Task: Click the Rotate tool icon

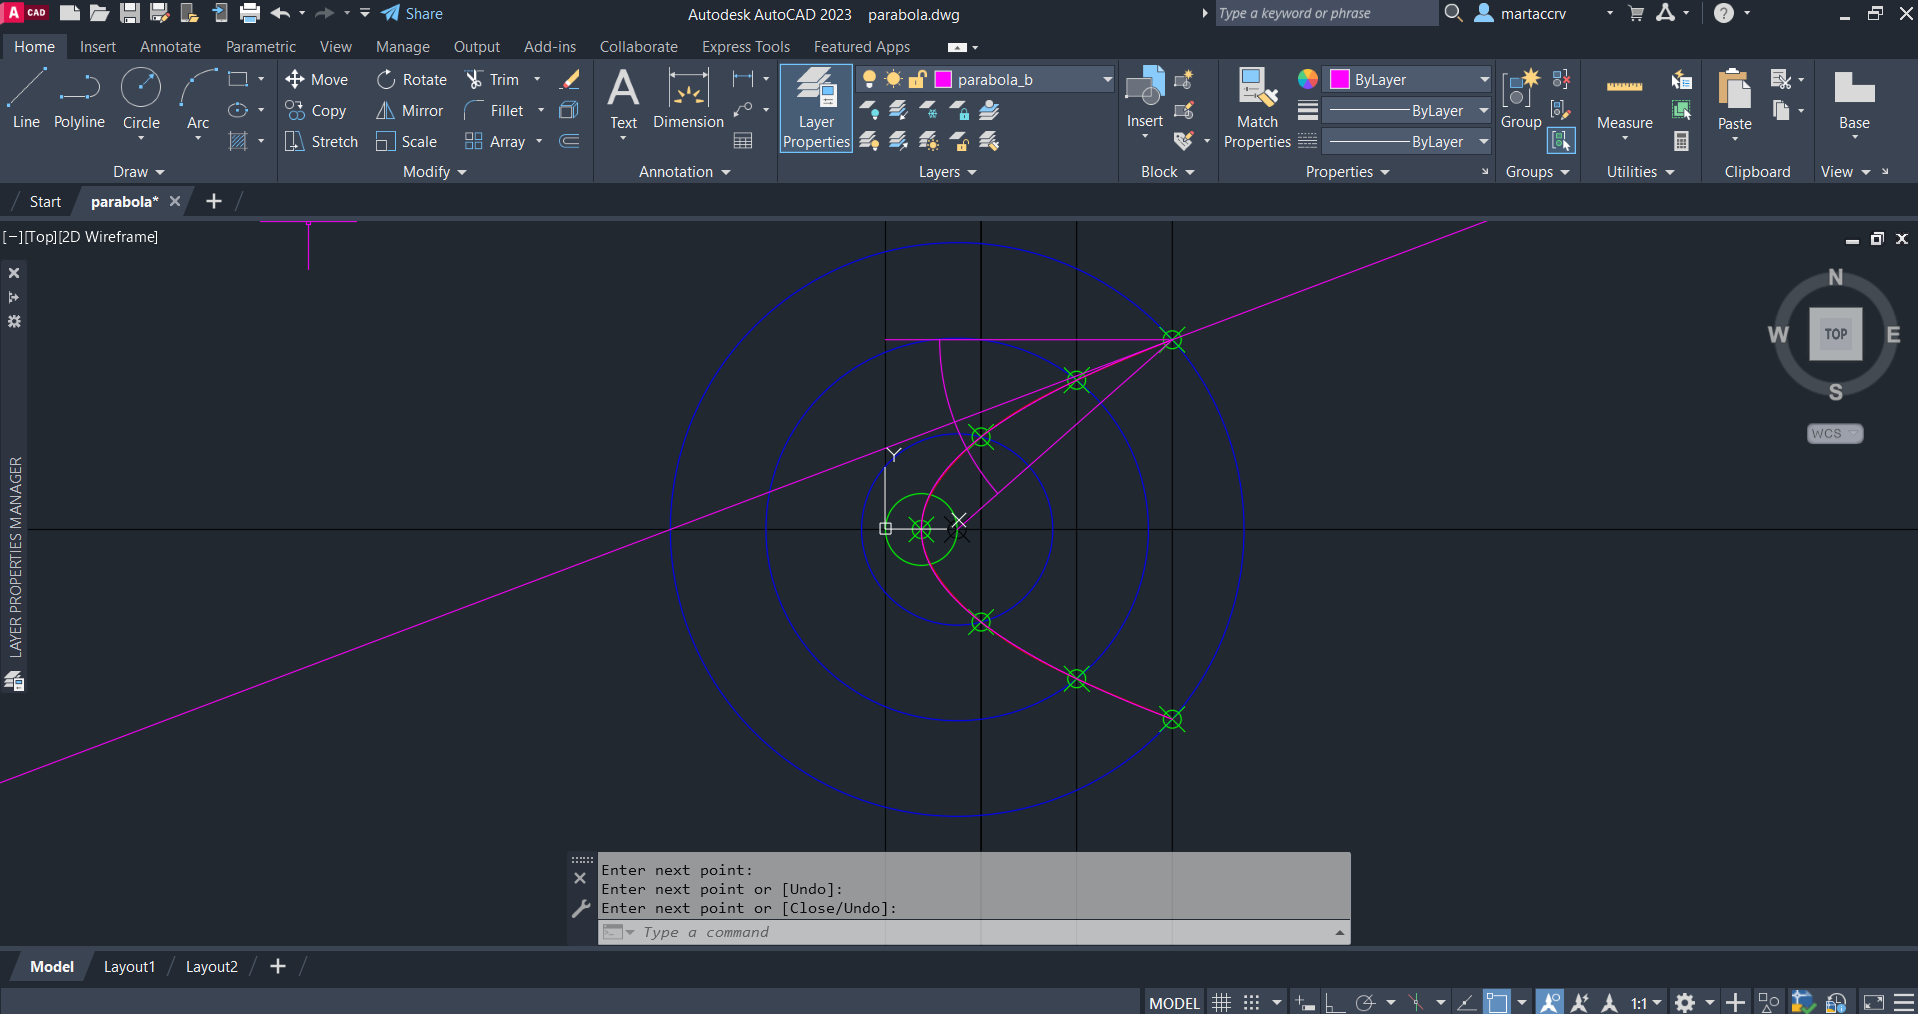Action: [x=386, y=80]
